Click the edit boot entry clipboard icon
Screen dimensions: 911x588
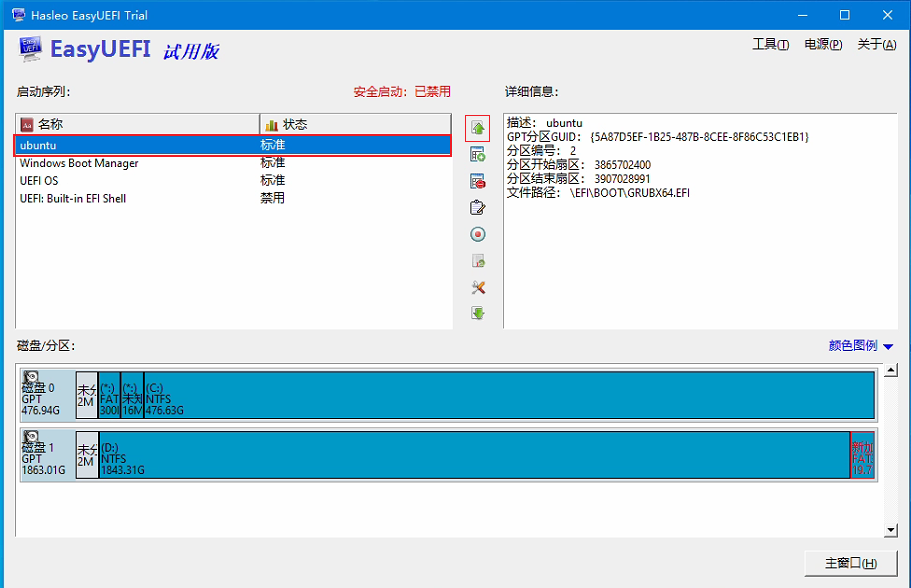pos(478,207)
